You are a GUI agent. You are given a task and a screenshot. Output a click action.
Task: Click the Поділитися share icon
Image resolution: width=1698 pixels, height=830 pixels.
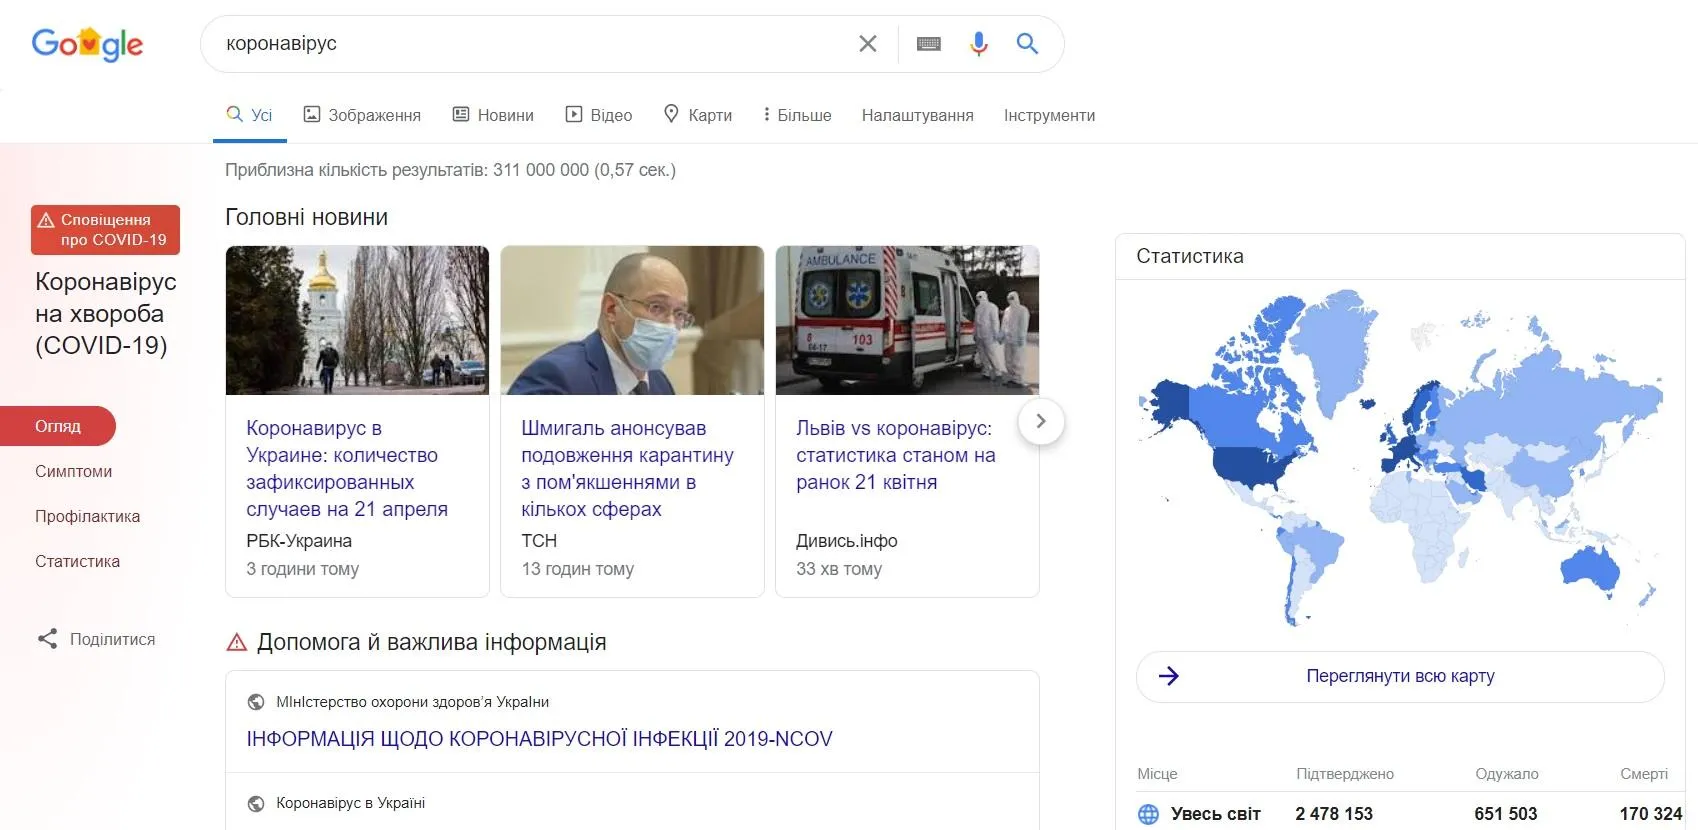pyautogui.click(x=47, y=639)
